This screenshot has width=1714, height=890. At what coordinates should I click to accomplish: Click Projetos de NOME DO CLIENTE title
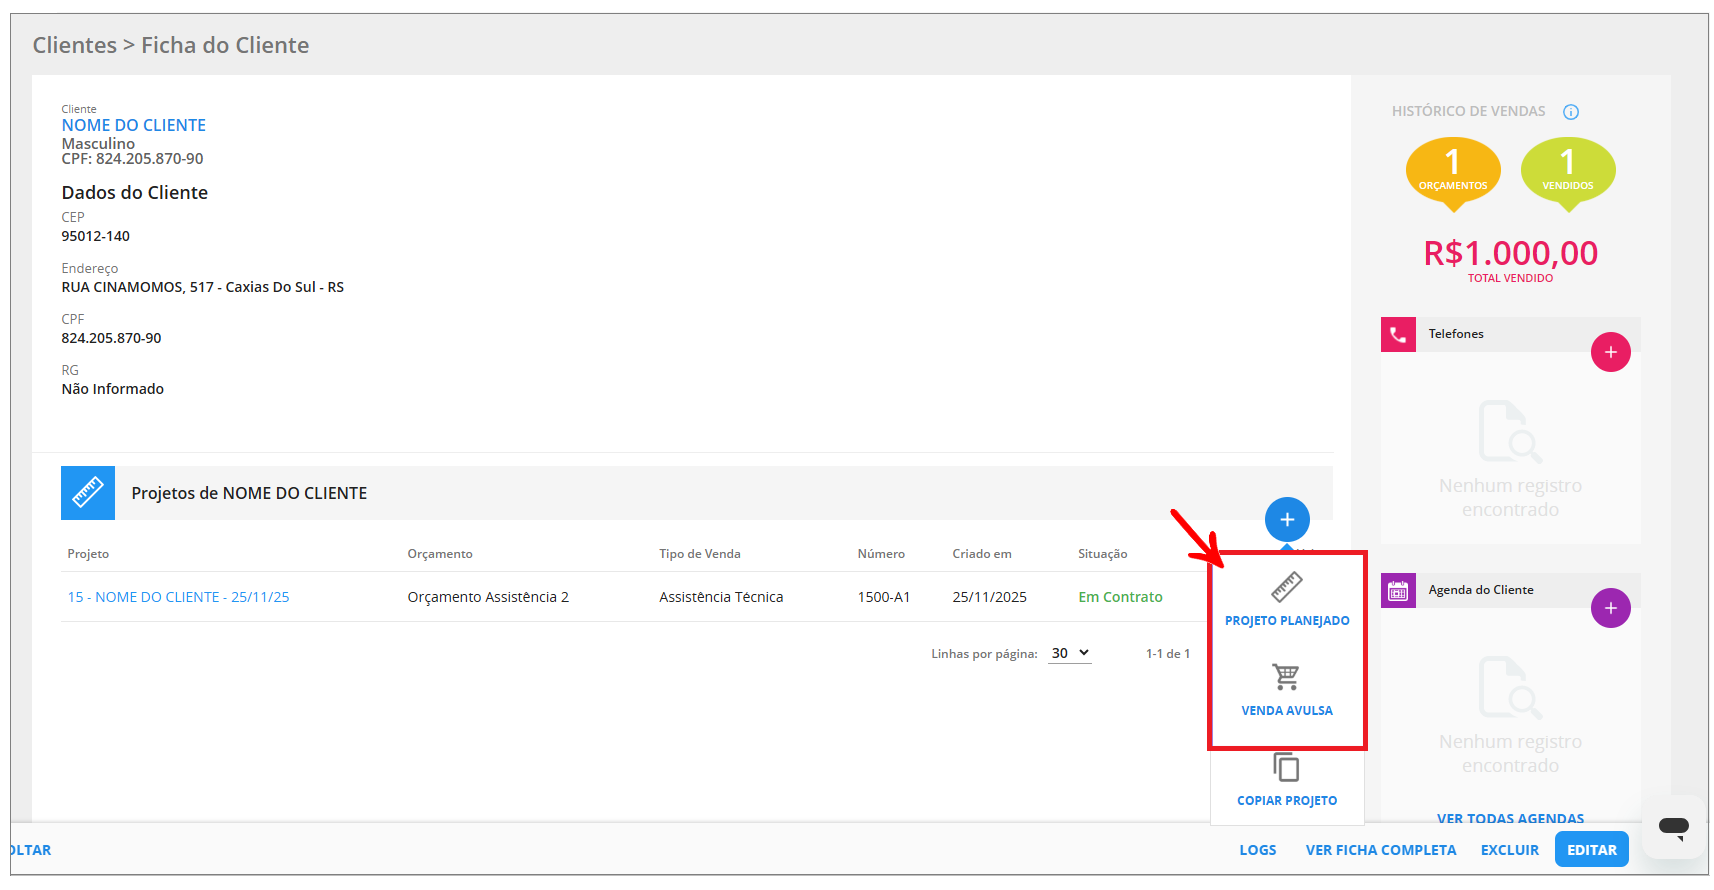pyautogui.click(x=249, y=493)
